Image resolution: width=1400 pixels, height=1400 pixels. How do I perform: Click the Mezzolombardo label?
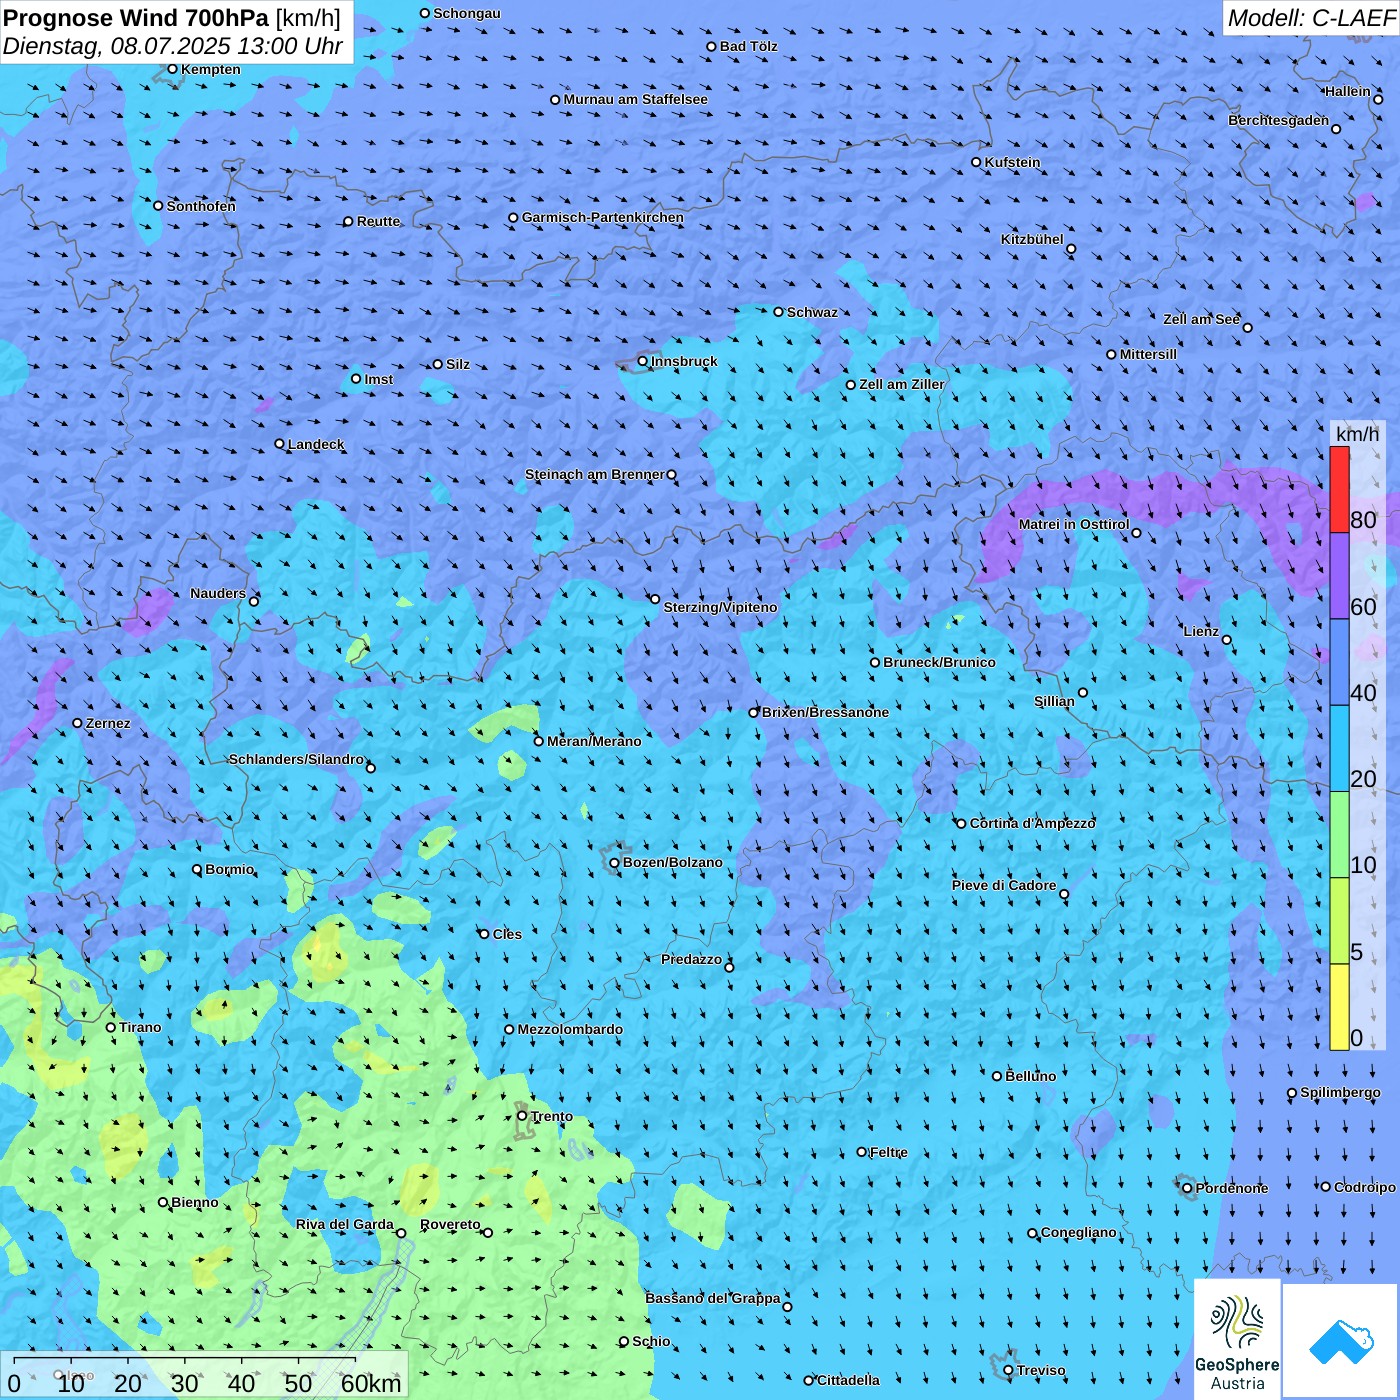(x=570, y=1029)
